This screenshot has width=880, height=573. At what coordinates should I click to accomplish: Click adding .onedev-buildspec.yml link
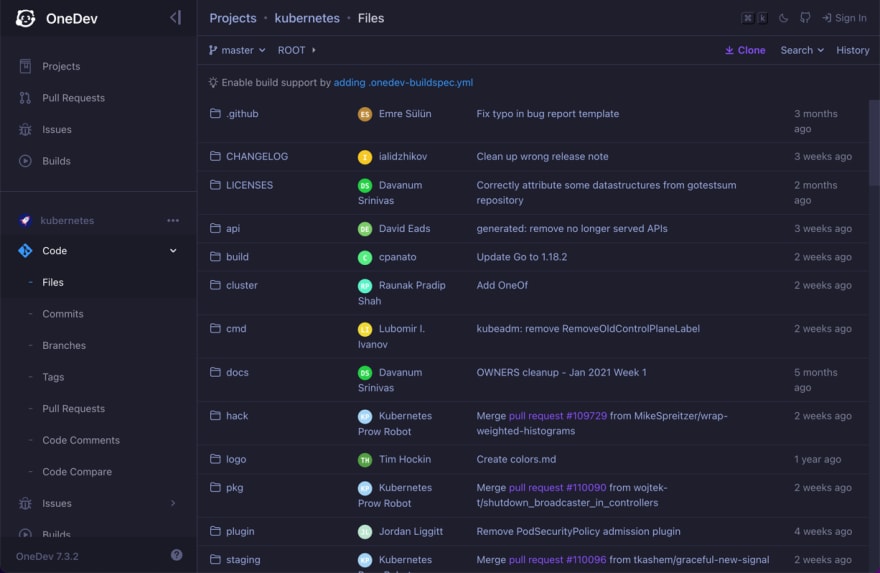click(403, 82)
